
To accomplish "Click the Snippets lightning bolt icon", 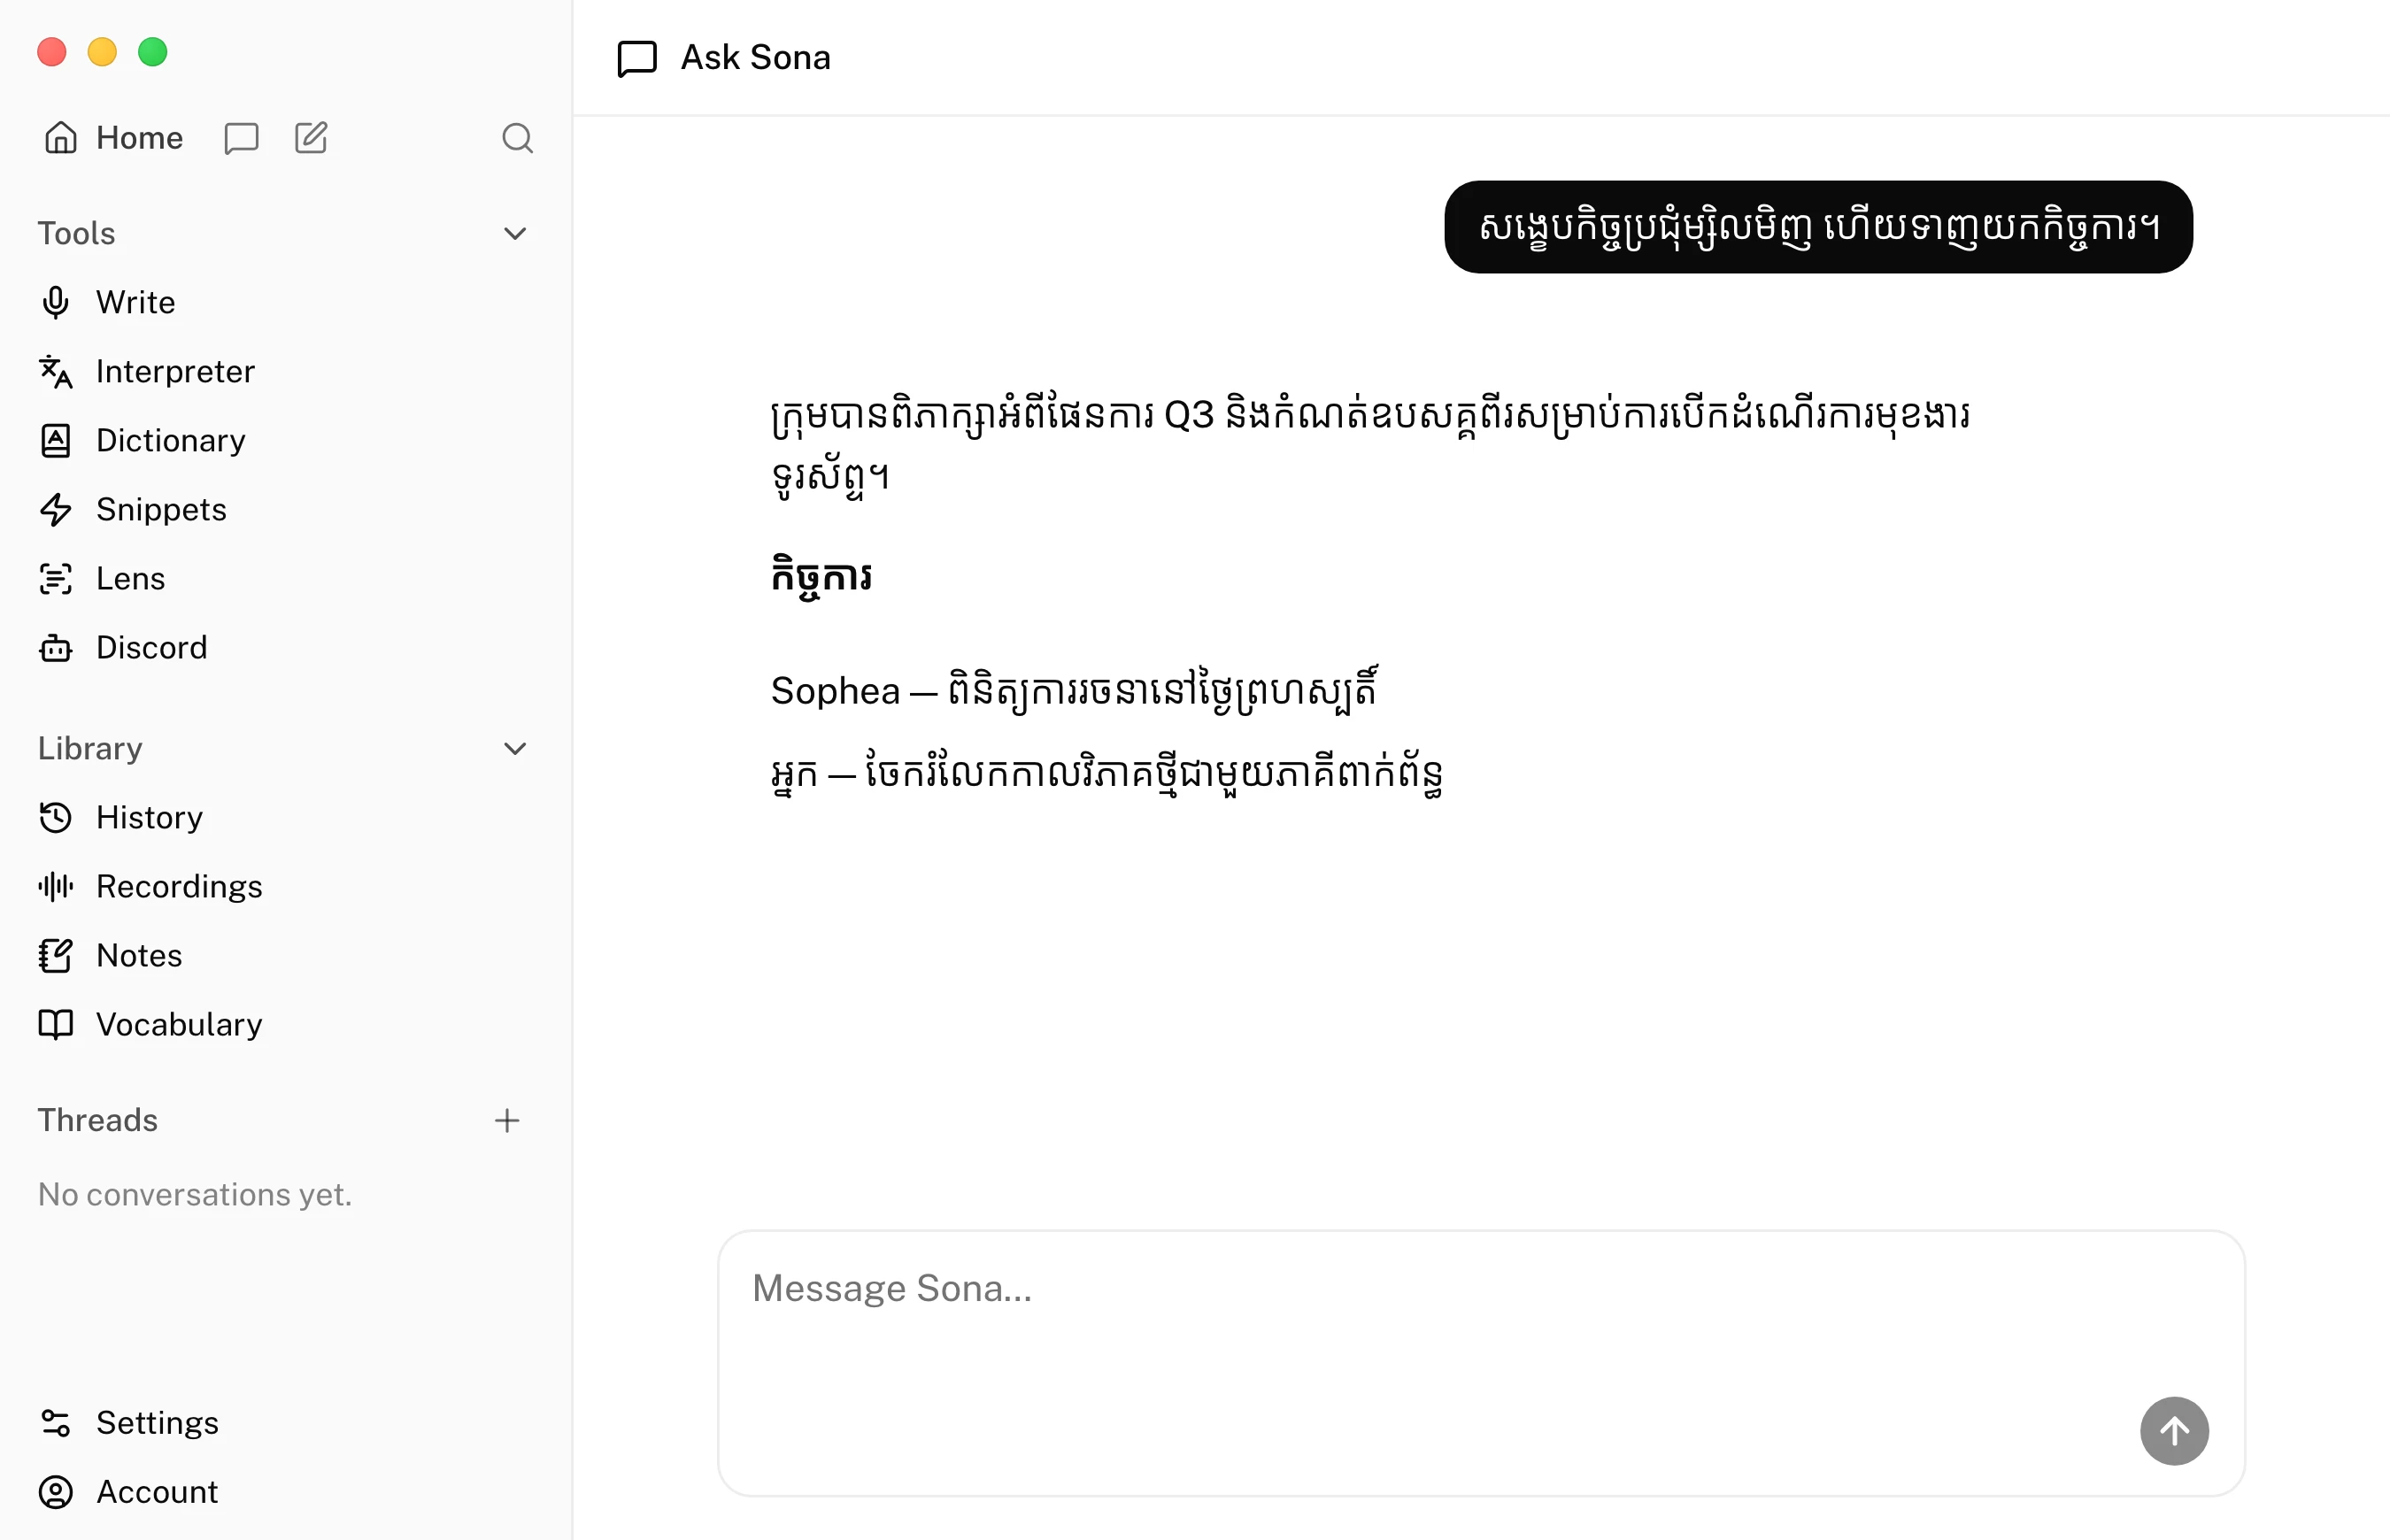I will (56, 509).
